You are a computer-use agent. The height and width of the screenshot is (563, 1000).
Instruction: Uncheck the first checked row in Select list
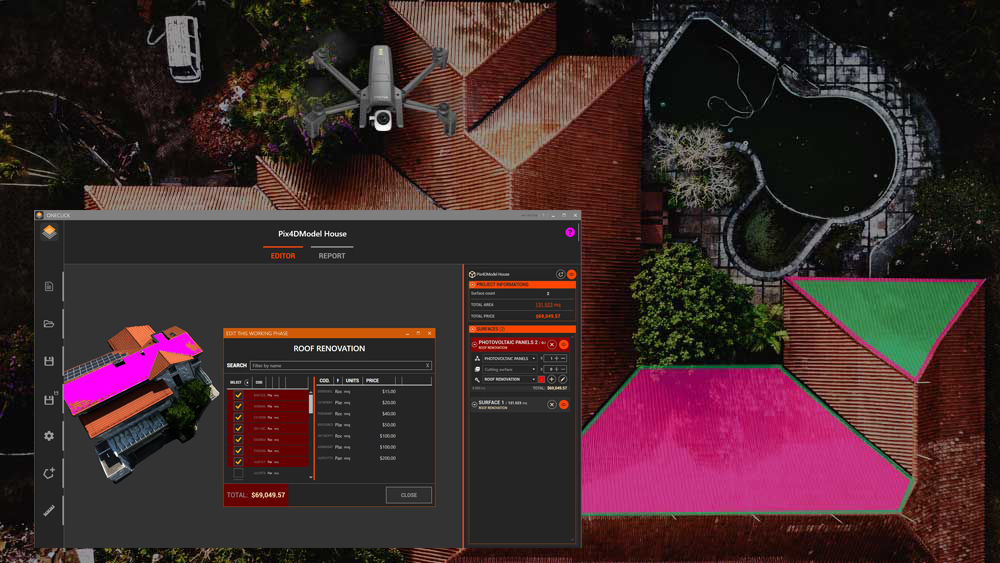pos(238,395)
